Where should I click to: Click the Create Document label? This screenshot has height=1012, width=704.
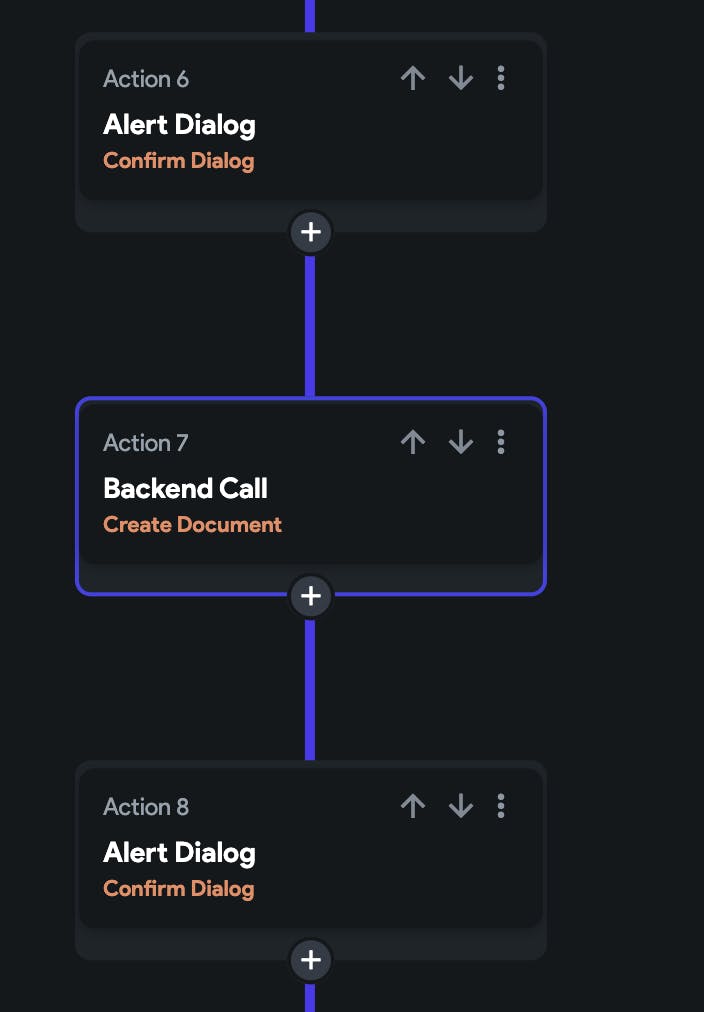coord(192,524)
